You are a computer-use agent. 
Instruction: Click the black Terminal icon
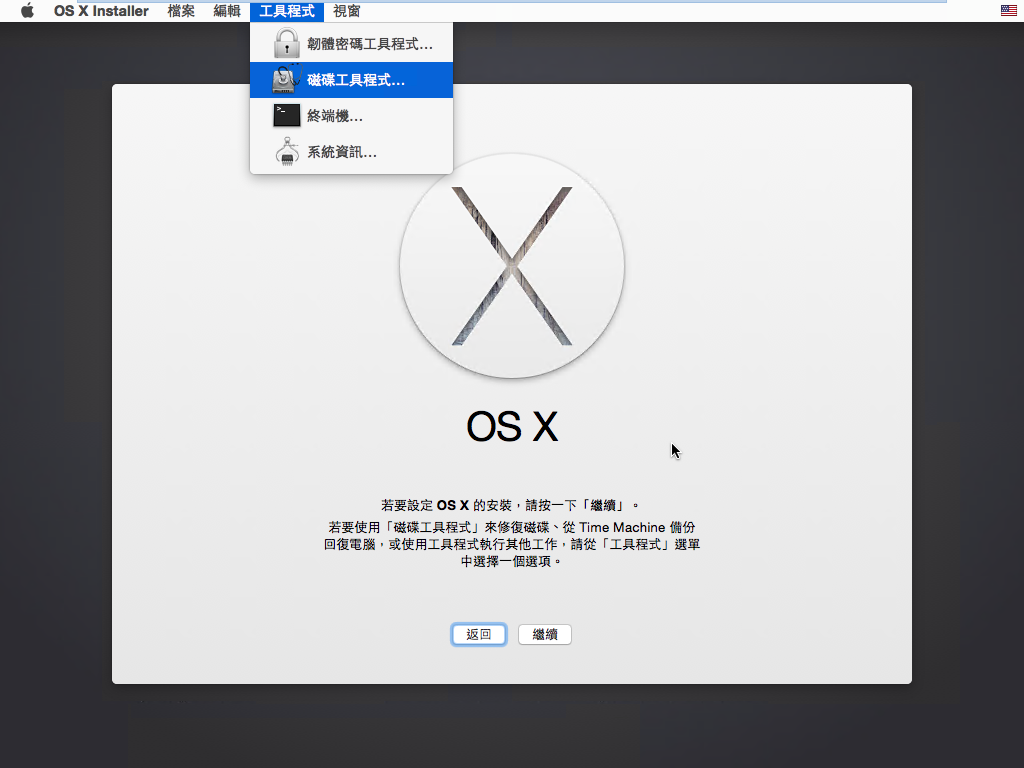(287, 116)
